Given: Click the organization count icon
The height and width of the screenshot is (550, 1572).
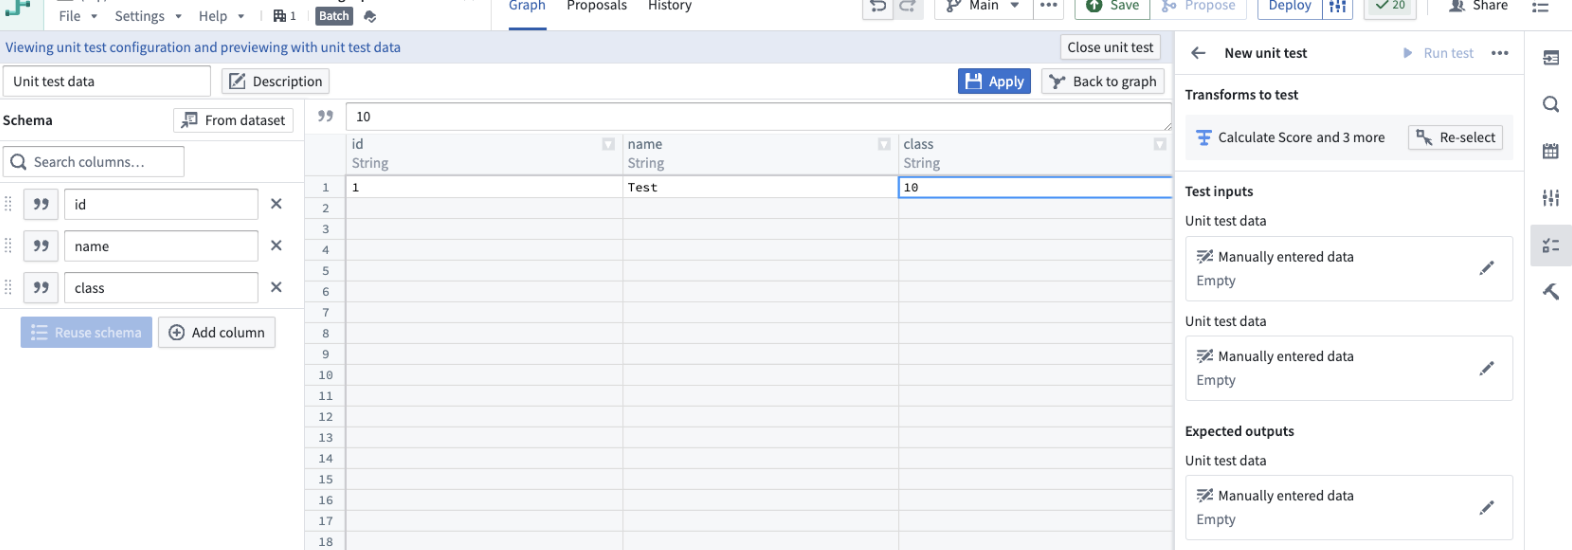Looking at the screenshot, I should pyautogui.click(x=285, y=16).
